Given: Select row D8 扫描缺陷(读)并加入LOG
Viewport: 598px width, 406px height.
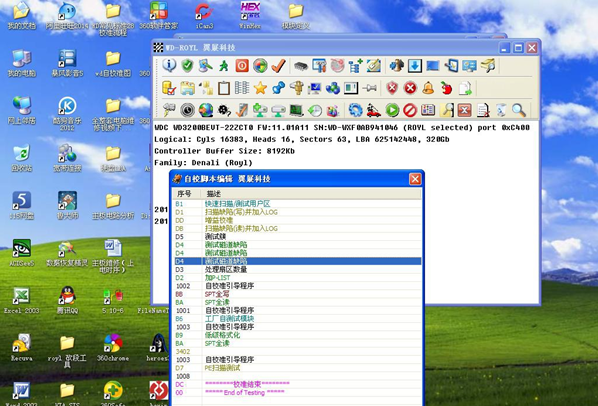Looking at the screenshot, I should coord(297,228).
